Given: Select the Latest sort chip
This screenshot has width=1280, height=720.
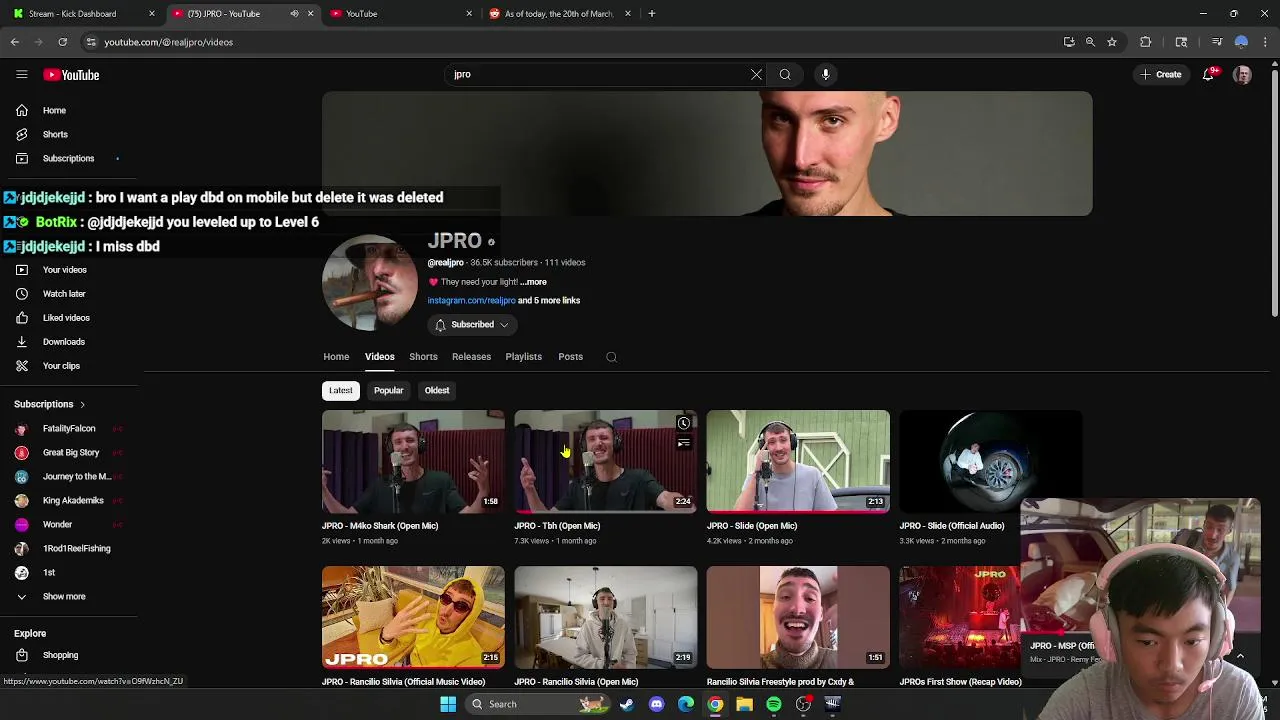Looking at the screenshot, I should point(341,391).
